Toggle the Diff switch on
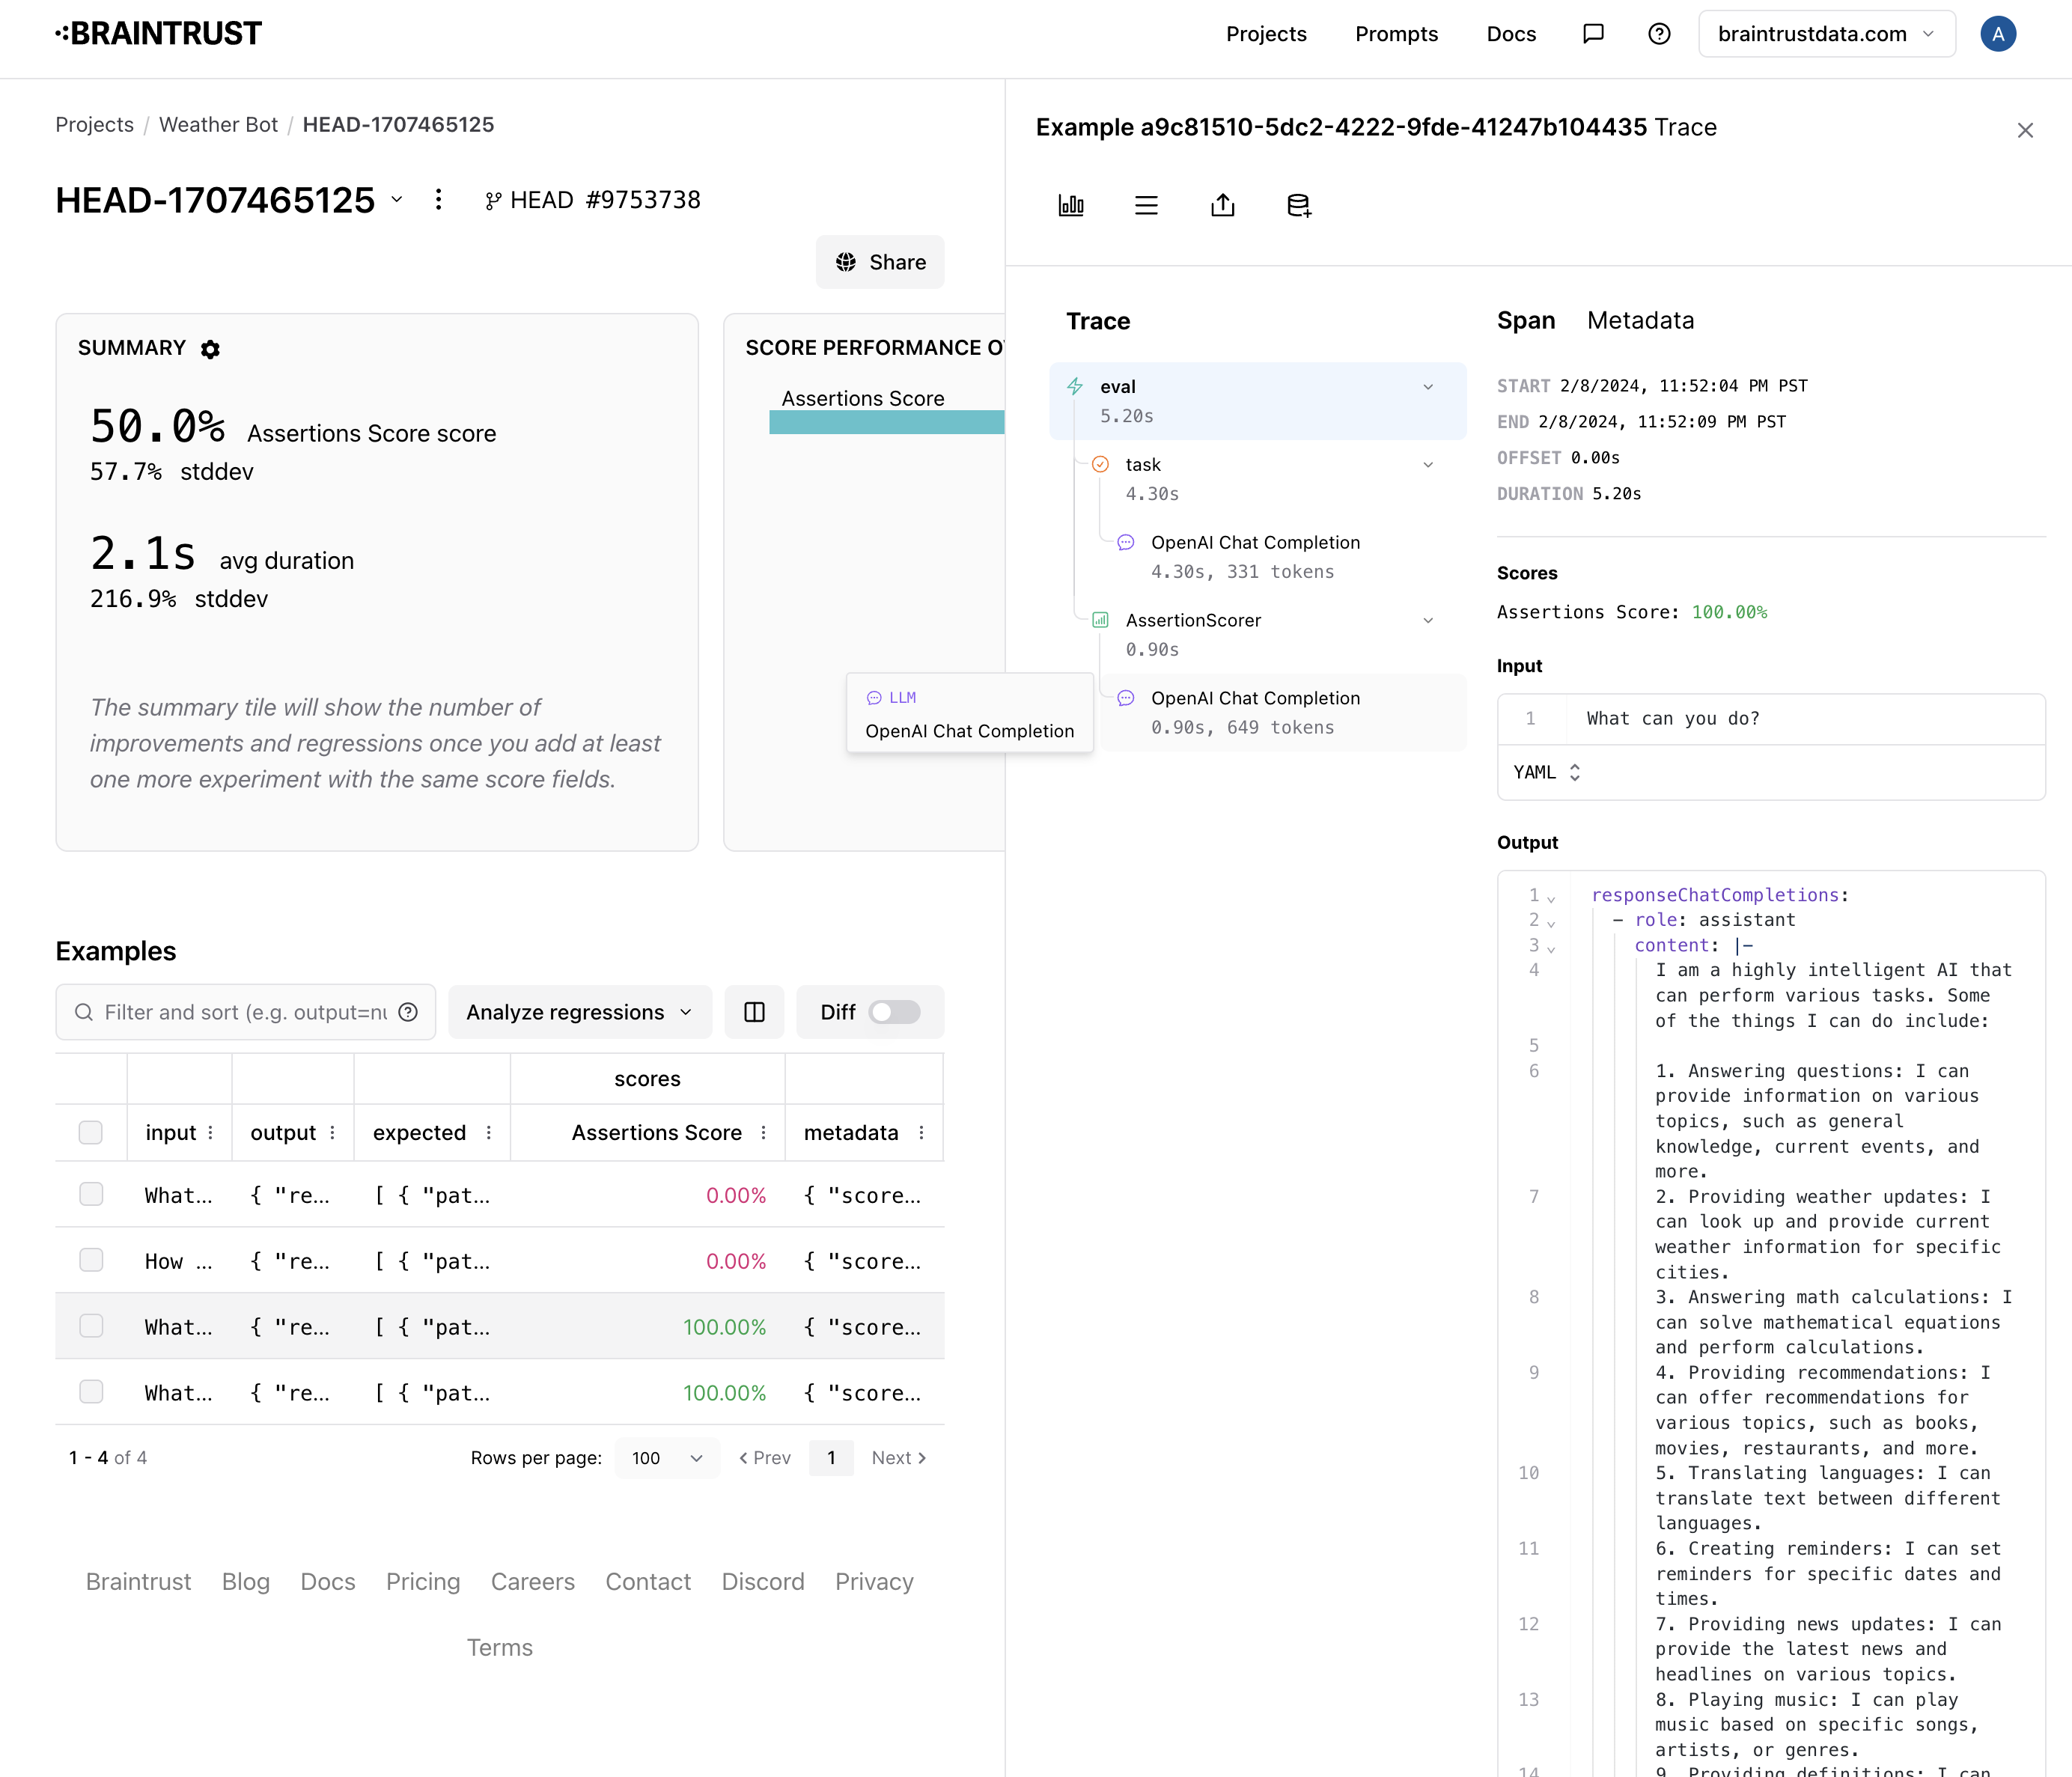Image resolution: width=2072 pixels, height=1777 pixels. click(x=893, y=1012)
